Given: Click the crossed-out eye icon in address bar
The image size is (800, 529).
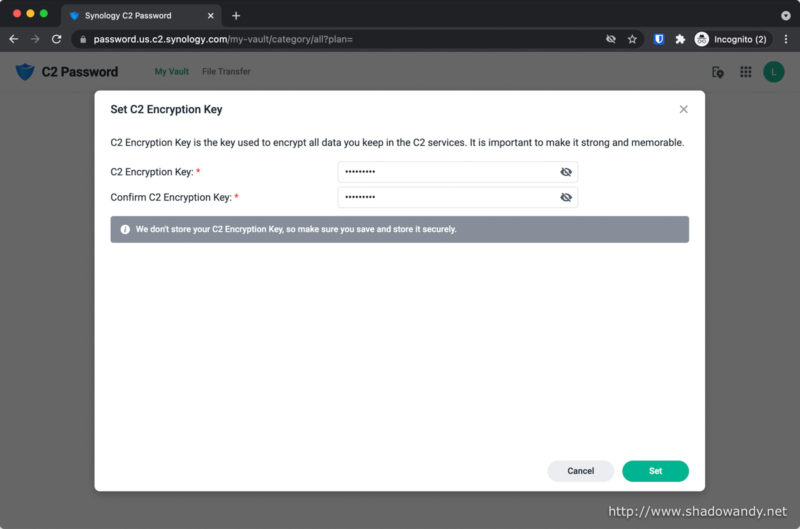Looking at the screenshot, I should click(x=611, y=39).
